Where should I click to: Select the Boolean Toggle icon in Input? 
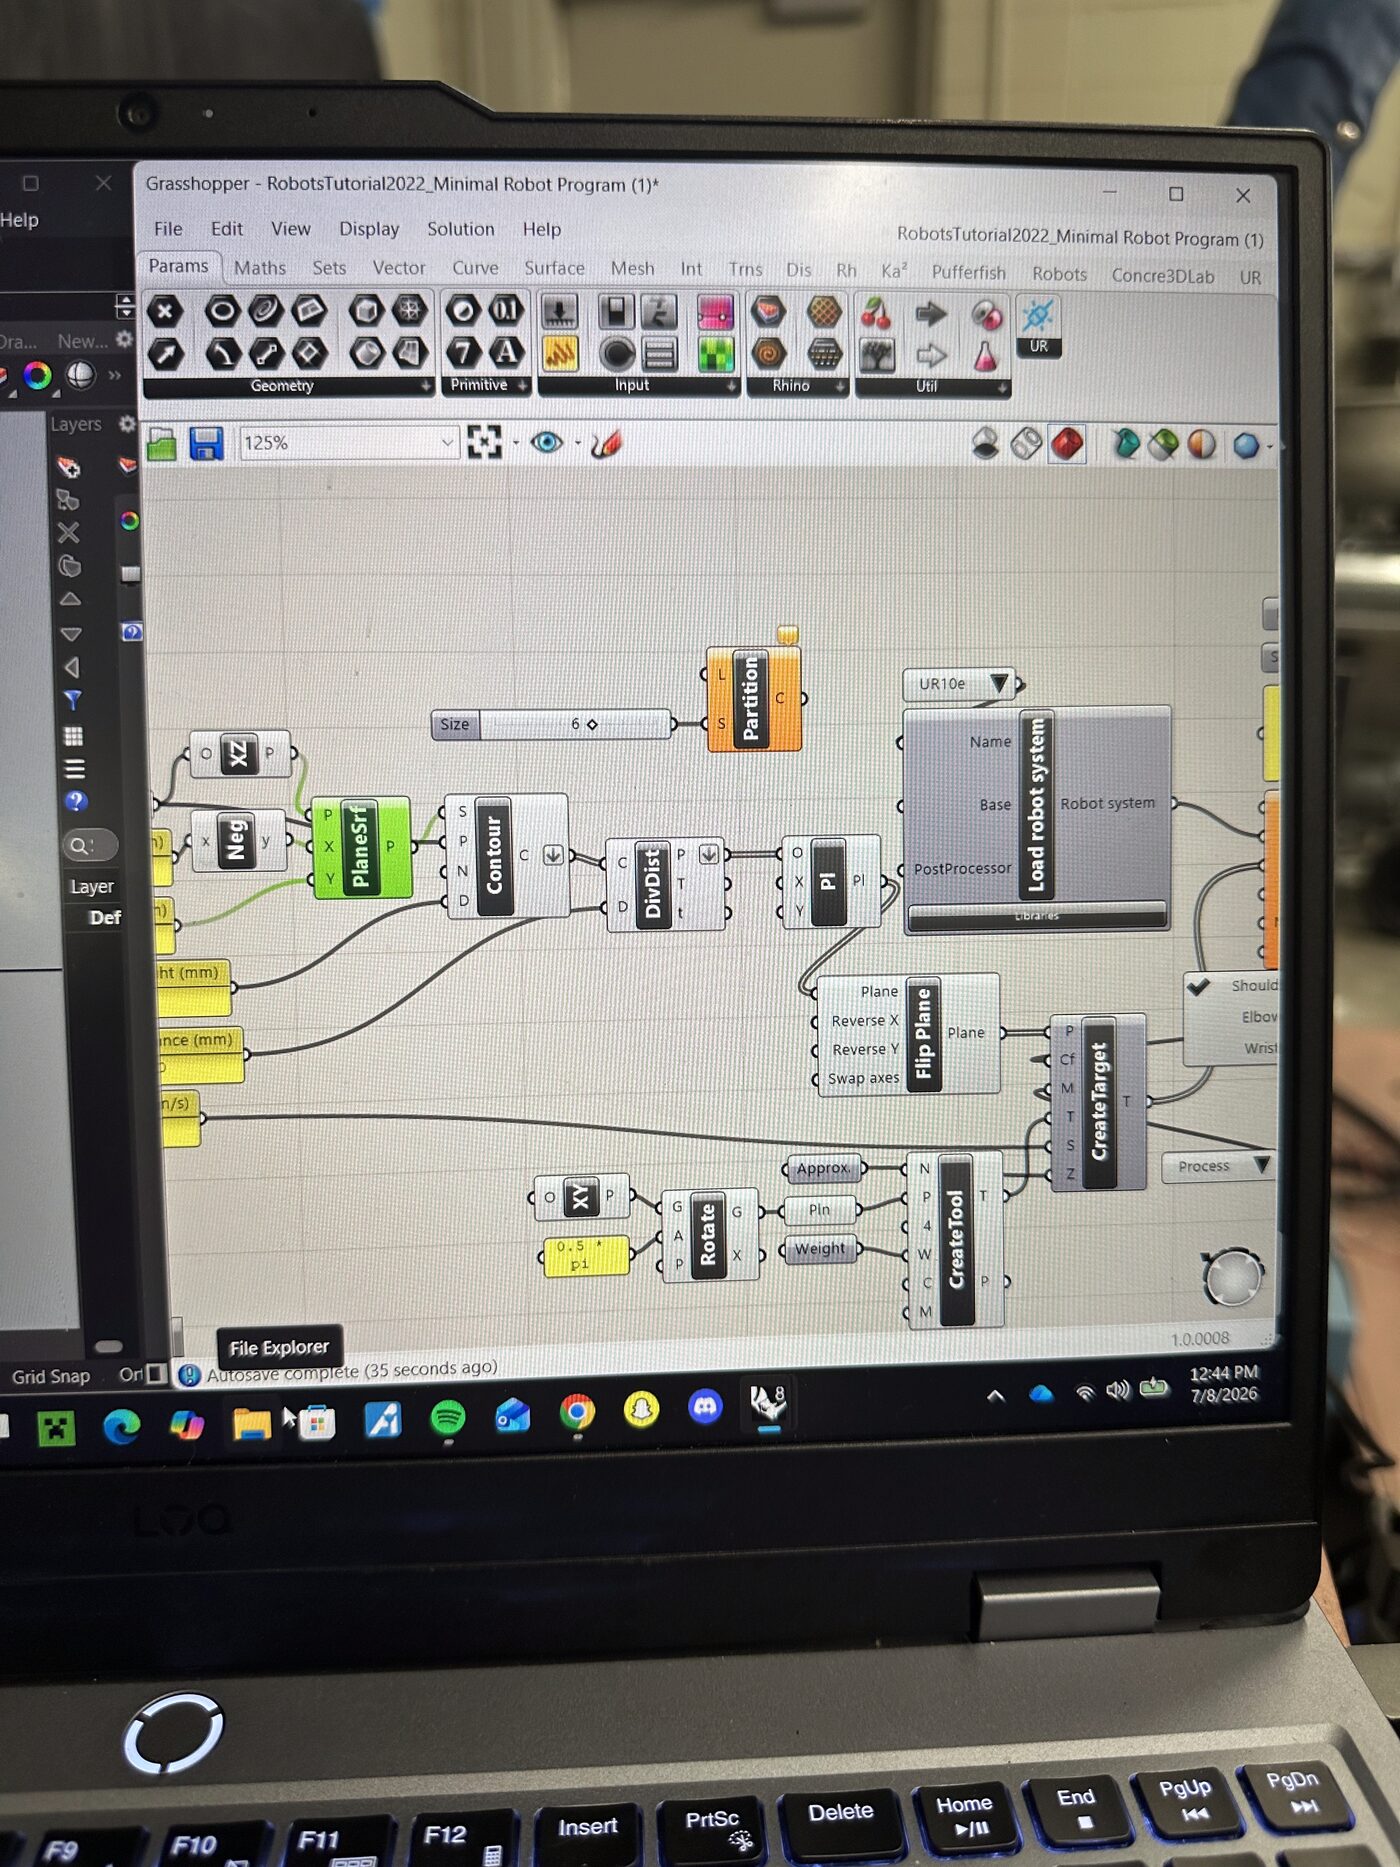point(617,311)
